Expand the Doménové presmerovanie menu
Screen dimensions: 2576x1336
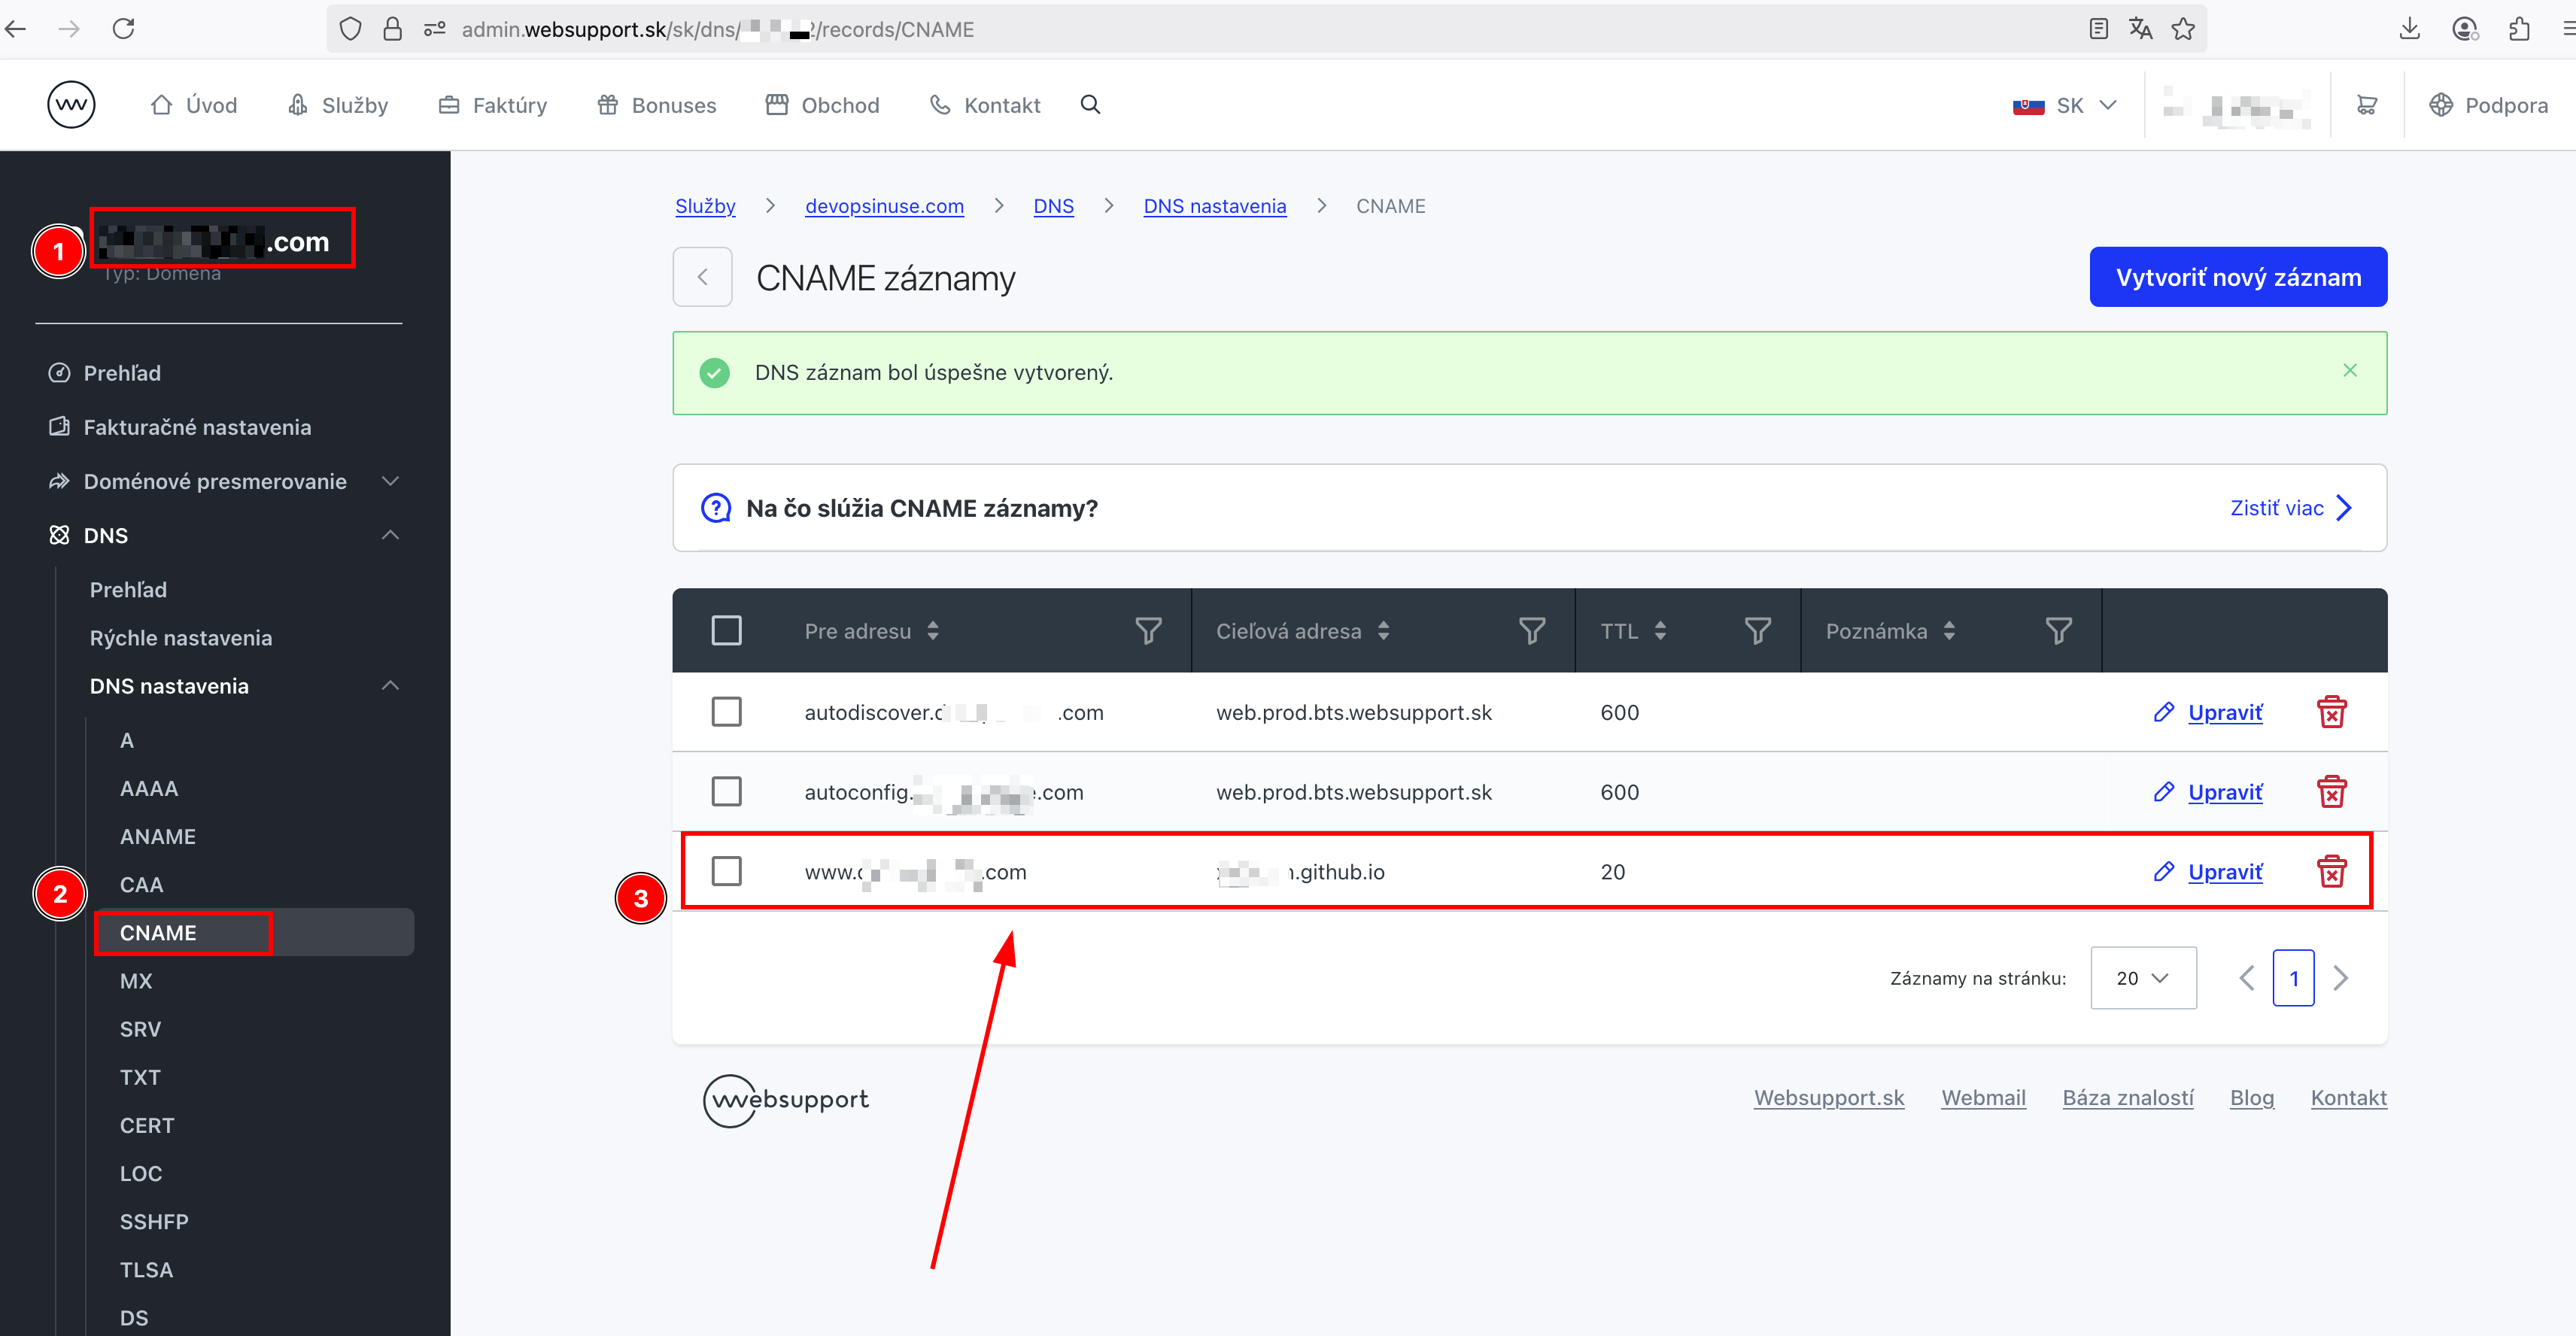click(390, 481)
